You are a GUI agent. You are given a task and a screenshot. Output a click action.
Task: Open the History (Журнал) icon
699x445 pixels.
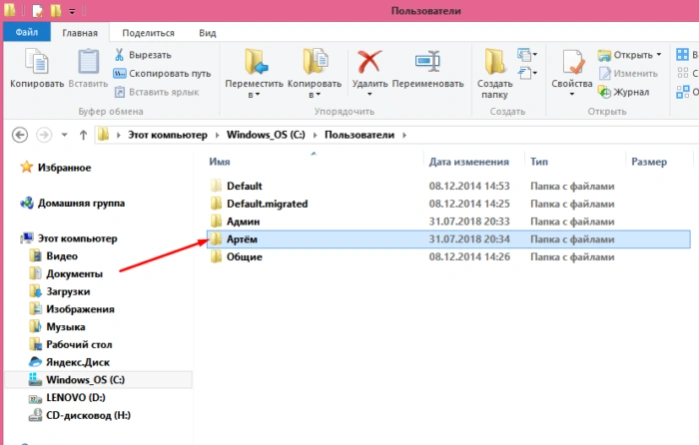604,92
